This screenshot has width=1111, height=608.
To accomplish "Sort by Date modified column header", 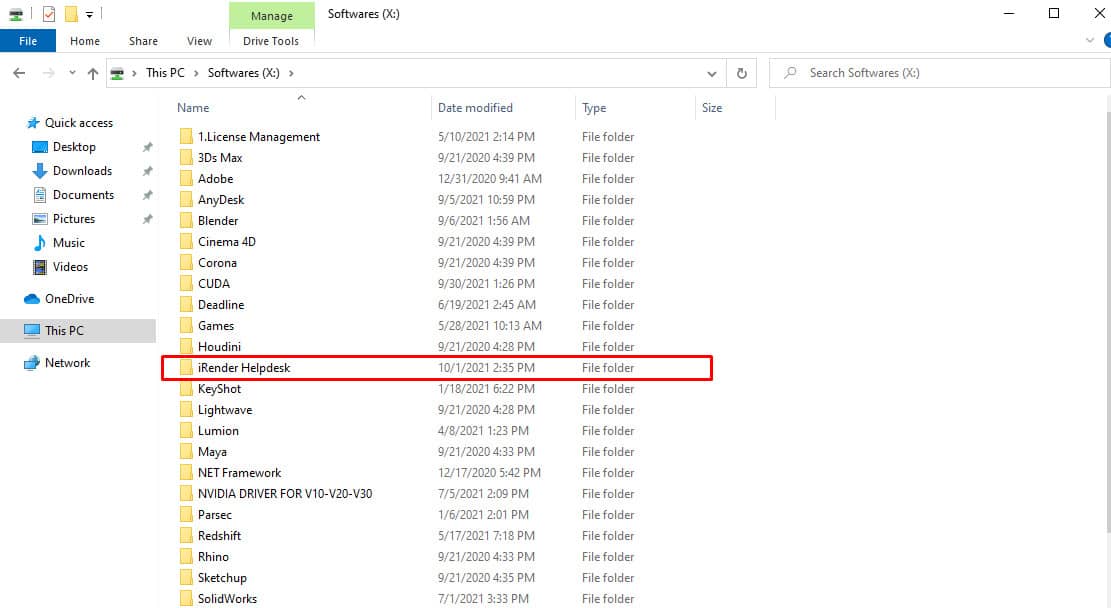I will pyautogui.click(x=475, y=108).
